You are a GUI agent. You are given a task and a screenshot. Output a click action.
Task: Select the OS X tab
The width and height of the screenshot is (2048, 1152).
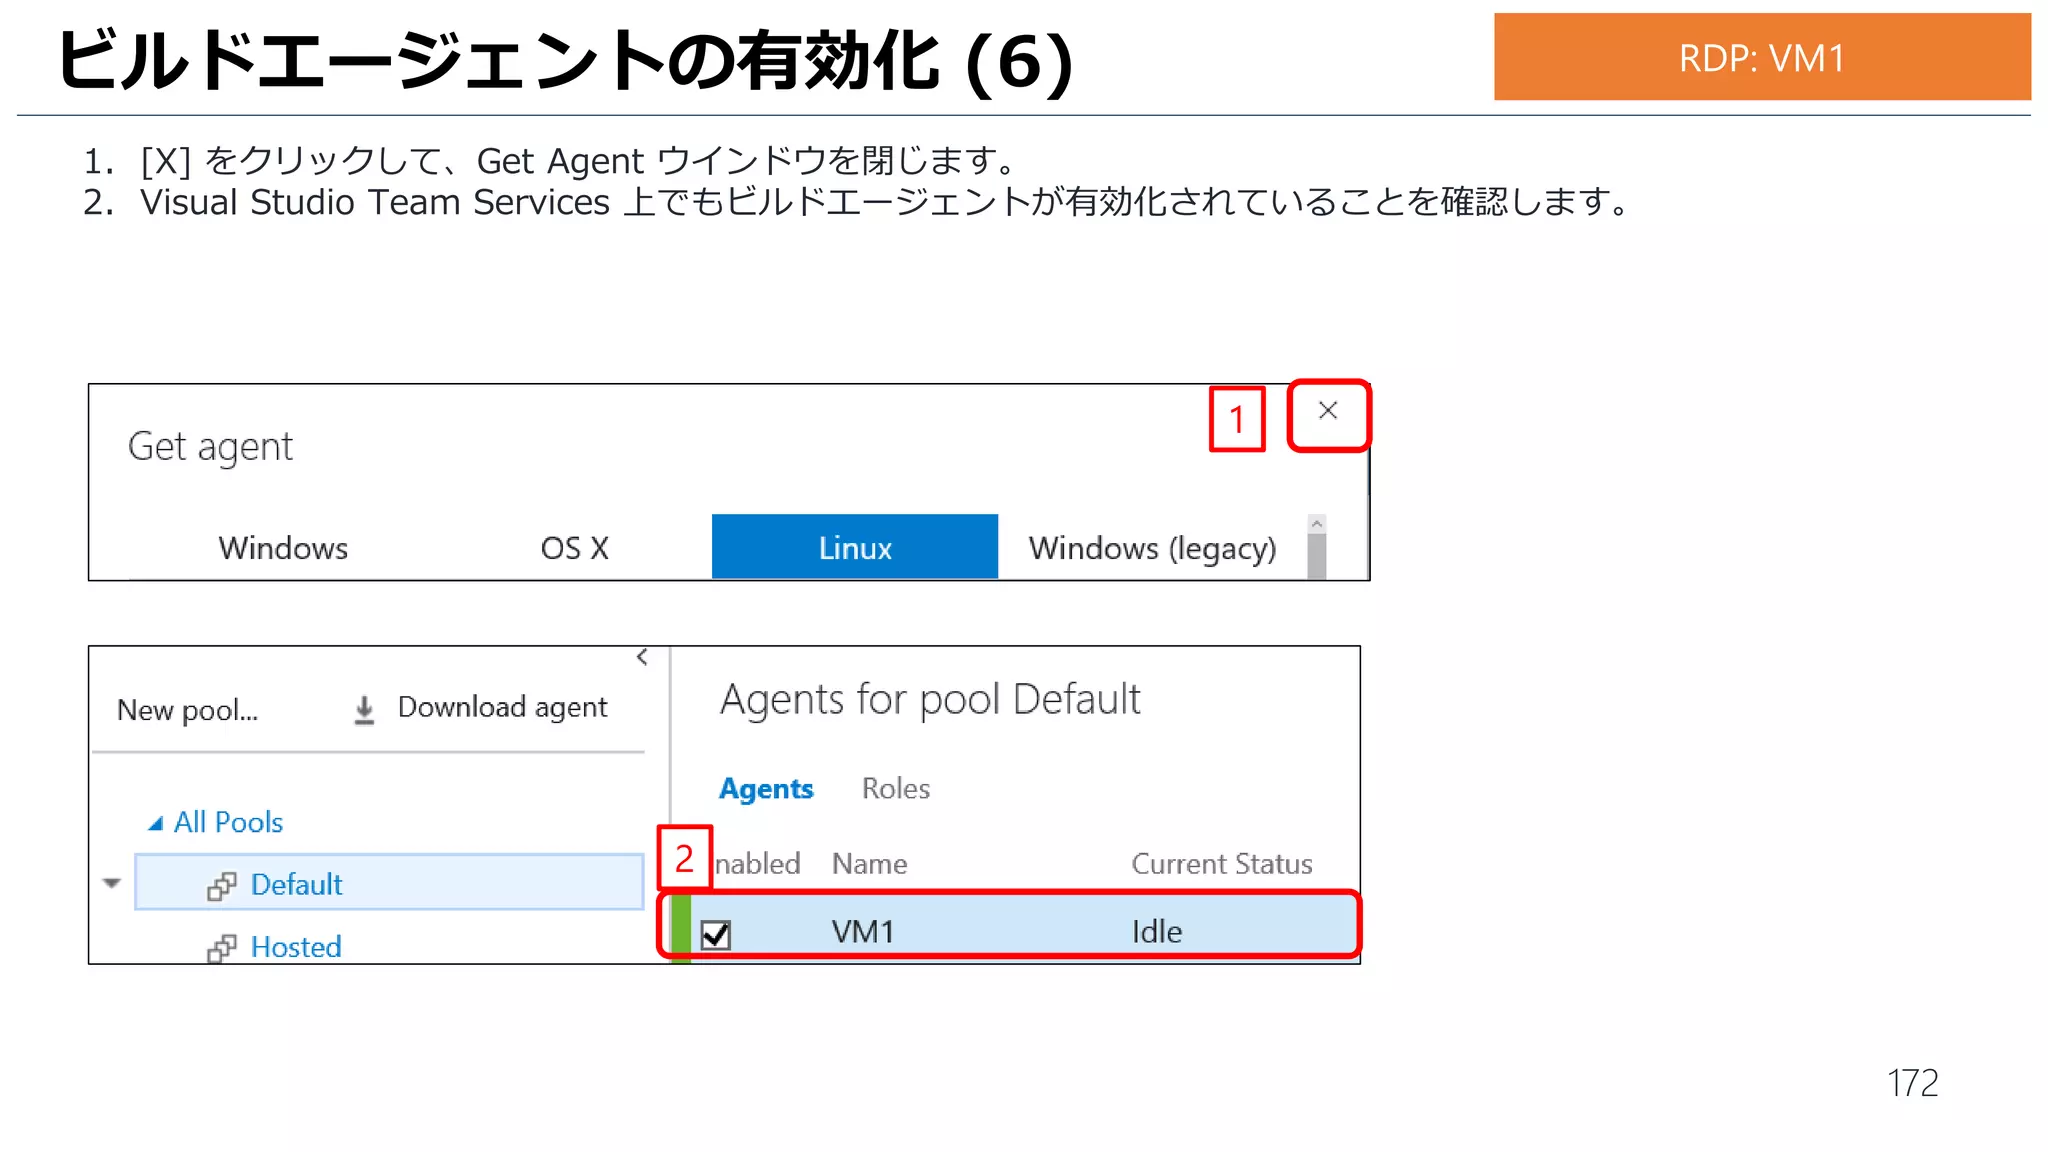coord(574,548)
